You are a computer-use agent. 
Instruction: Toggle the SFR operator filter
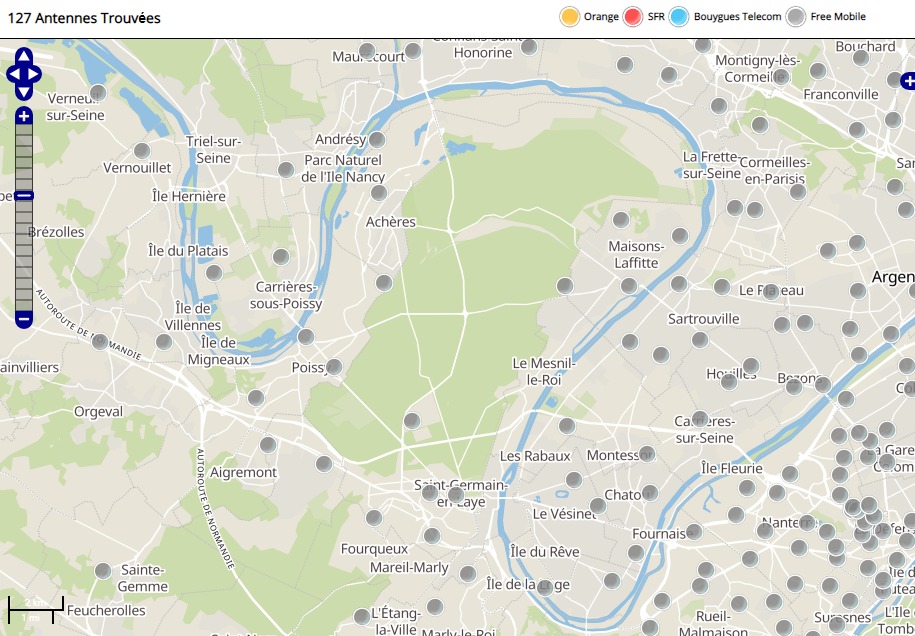pyautogui.click(x=632, y=17)
